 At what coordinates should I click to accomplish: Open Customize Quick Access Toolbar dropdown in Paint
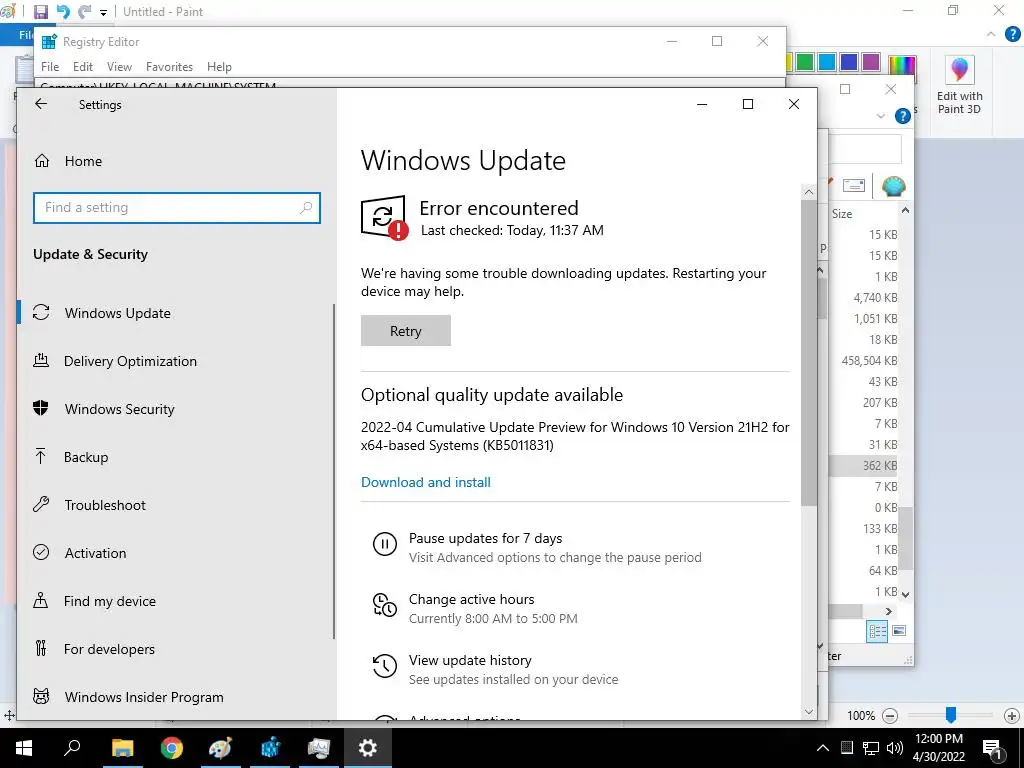pyautogui.click(x=103, y=12)
